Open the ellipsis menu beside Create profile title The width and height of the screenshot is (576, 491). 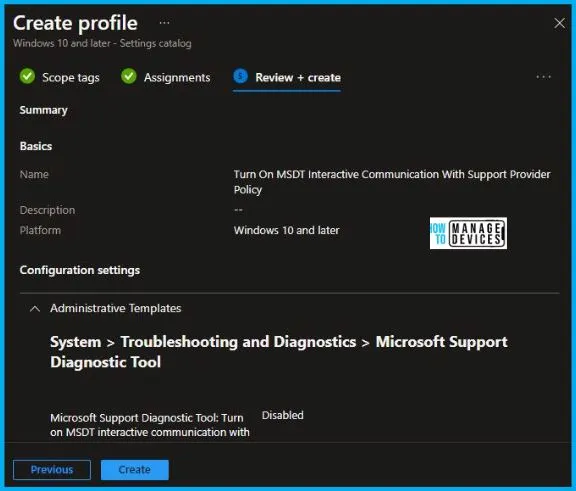click(x=164, y=23)
